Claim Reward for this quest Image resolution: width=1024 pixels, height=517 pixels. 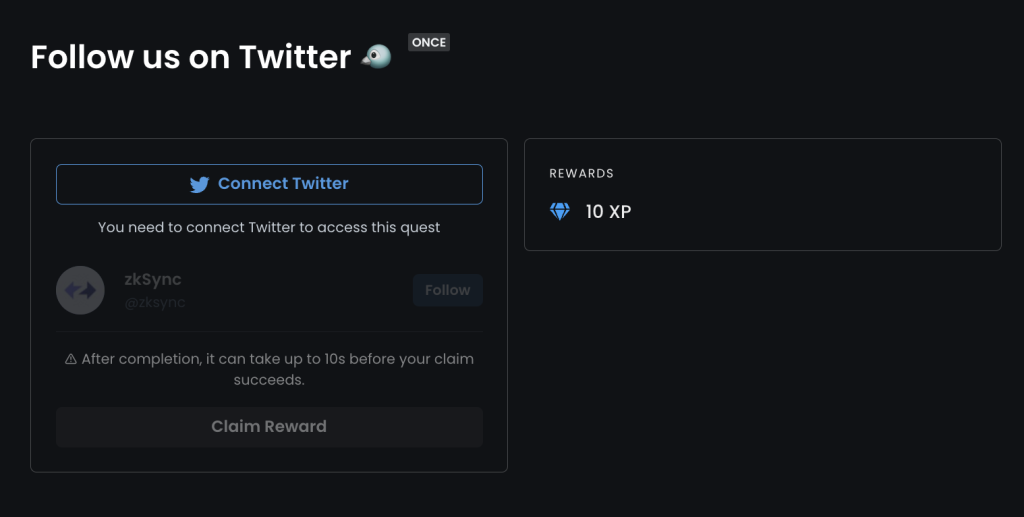tap(269, 427)
